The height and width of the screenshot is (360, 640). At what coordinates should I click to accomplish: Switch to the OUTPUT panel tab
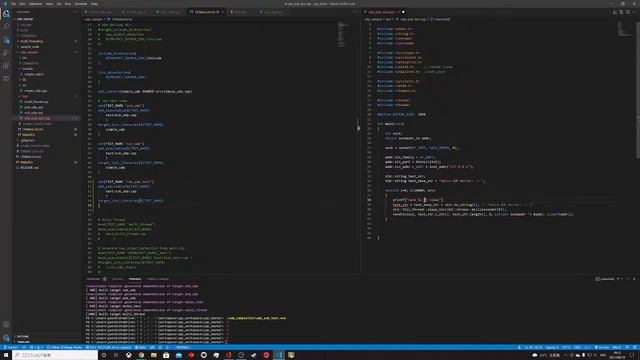[x=118, y=279]
